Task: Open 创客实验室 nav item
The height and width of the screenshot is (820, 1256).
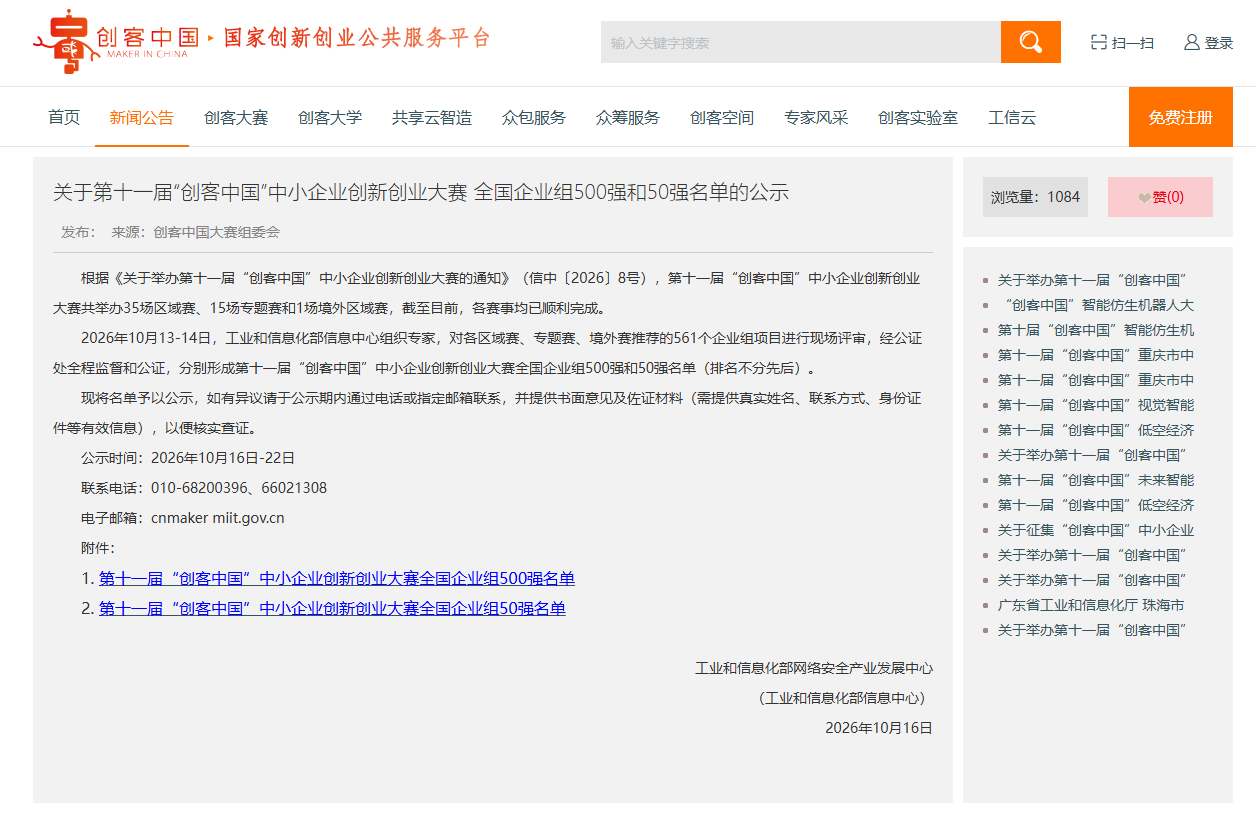Action: pos(918,117)
